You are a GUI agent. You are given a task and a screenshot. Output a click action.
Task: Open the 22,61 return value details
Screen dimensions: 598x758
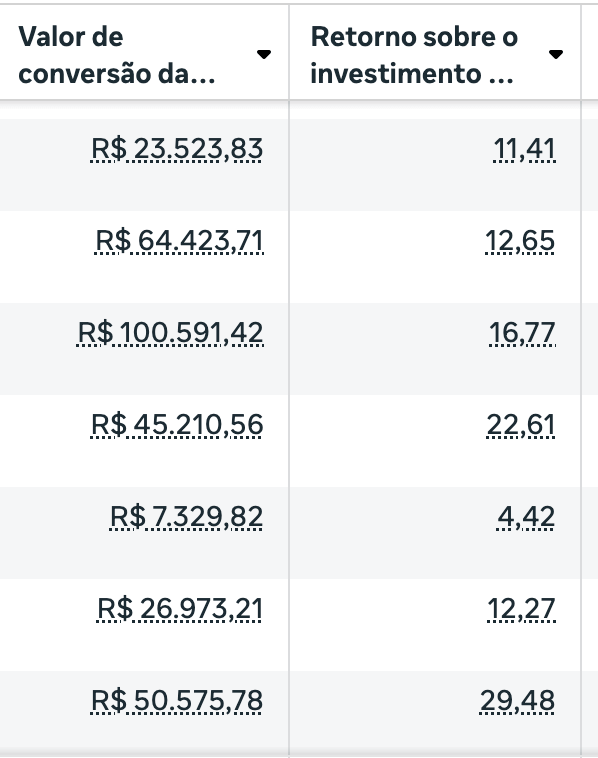pos(521,425)
